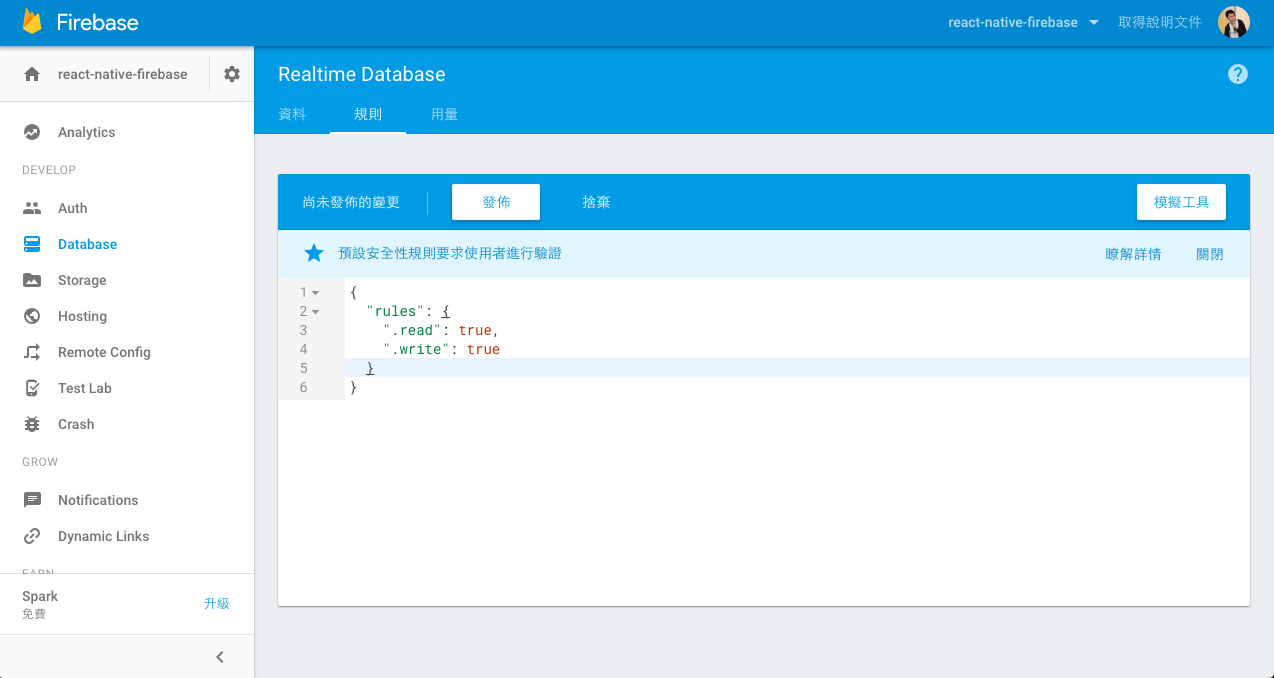
Task: Fold code at line 1 arrow
Action: pos(316,293)
